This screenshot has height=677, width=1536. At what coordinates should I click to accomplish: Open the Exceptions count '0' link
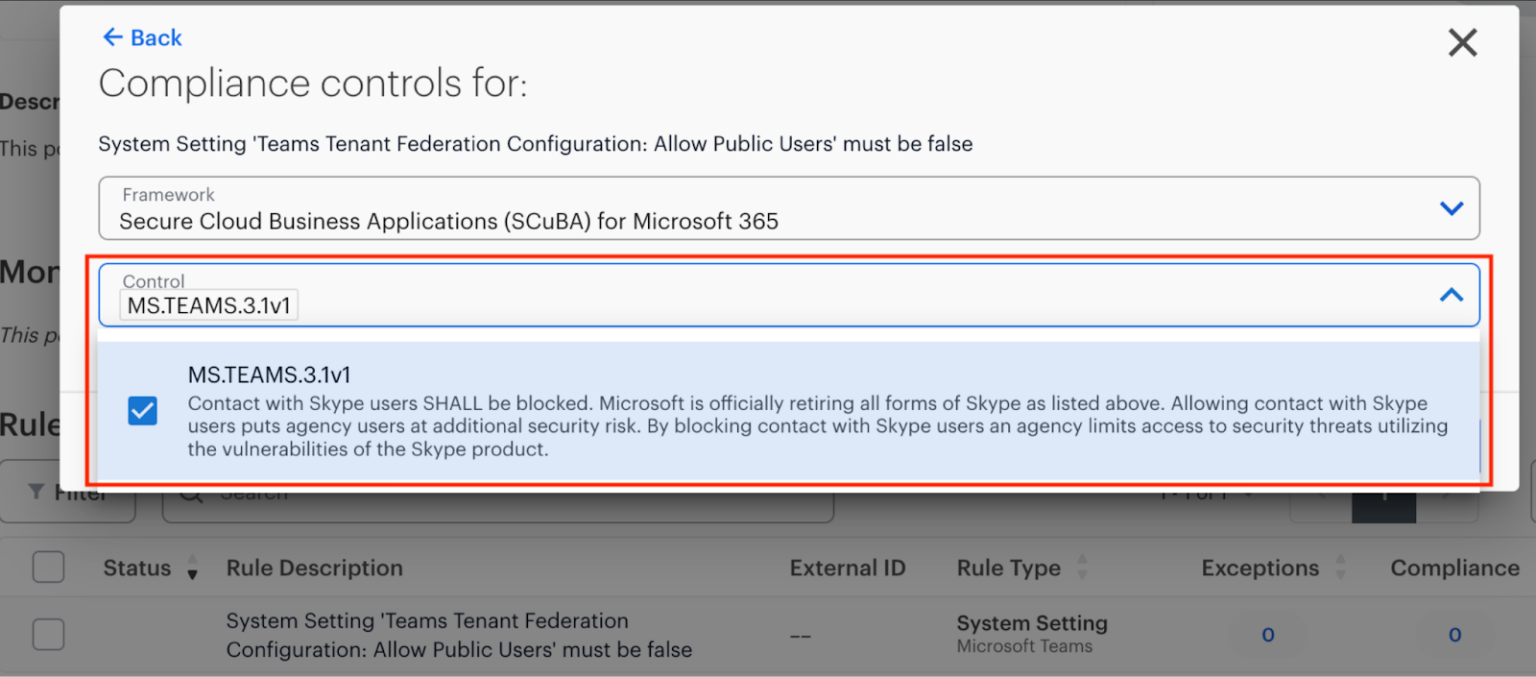tap(1267, 634)
